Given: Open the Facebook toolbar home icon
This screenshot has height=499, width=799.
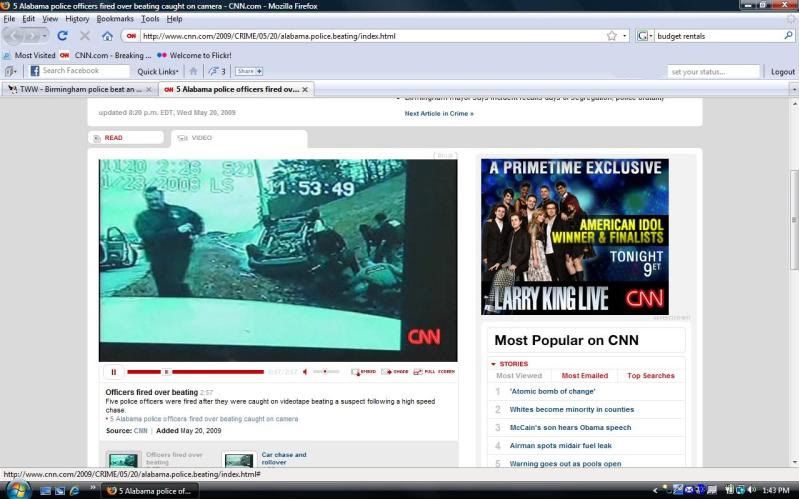Looking at the screenshot, I should click(x=193, y=71).
